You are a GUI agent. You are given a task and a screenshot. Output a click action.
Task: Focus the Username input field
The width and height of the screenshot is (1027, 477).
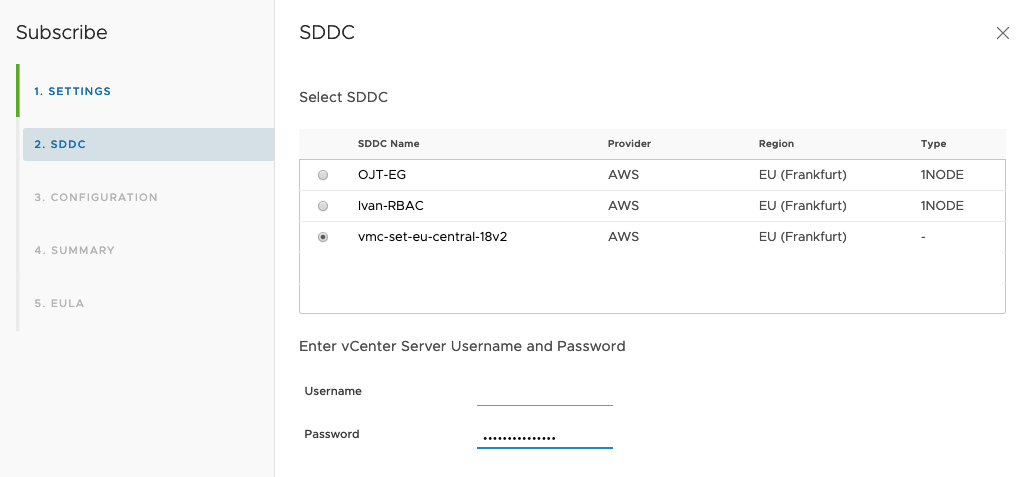coord(551,391)
